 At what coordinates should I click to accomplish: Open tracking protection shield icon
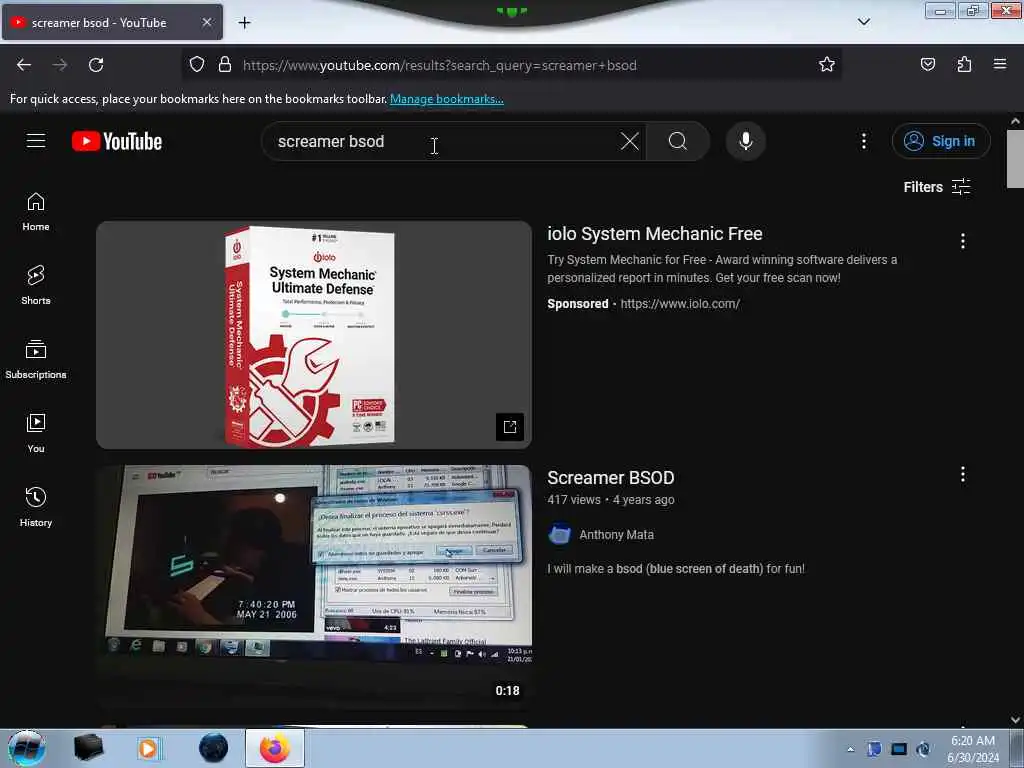197,65
